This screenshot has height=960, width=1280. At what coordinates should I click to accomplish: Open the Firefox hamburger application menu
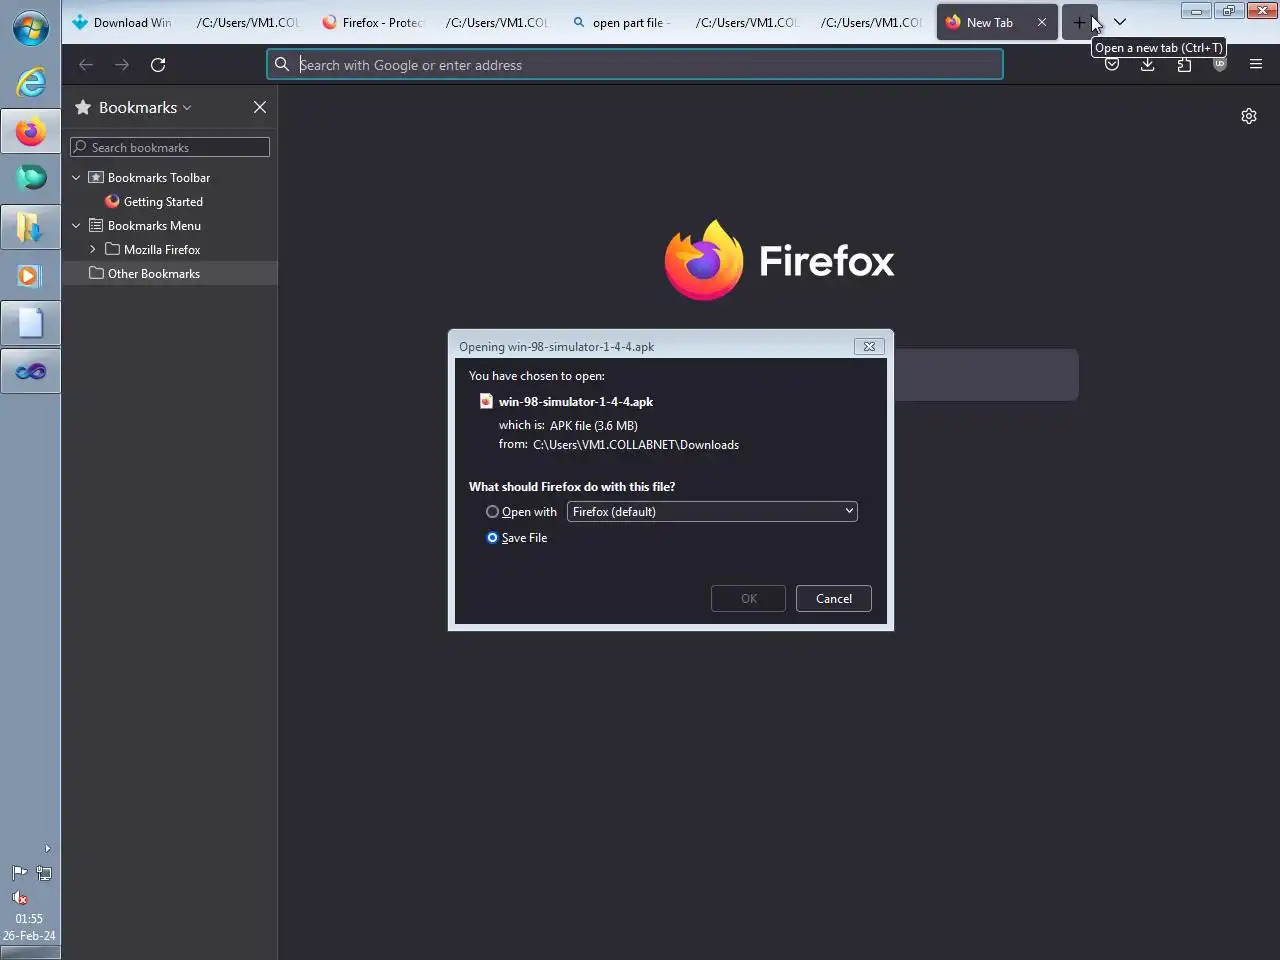[1256, 65]
